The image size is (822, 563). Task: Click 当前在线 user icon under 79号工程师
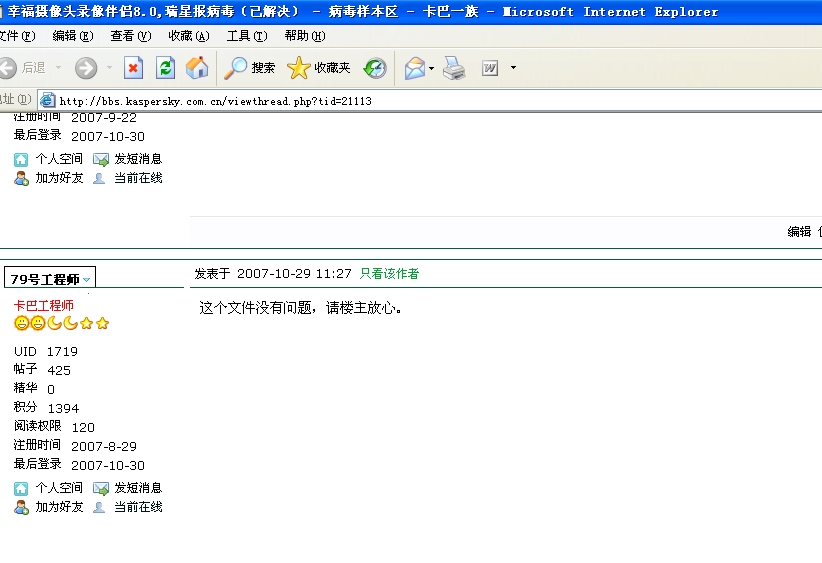pos(99,508)
